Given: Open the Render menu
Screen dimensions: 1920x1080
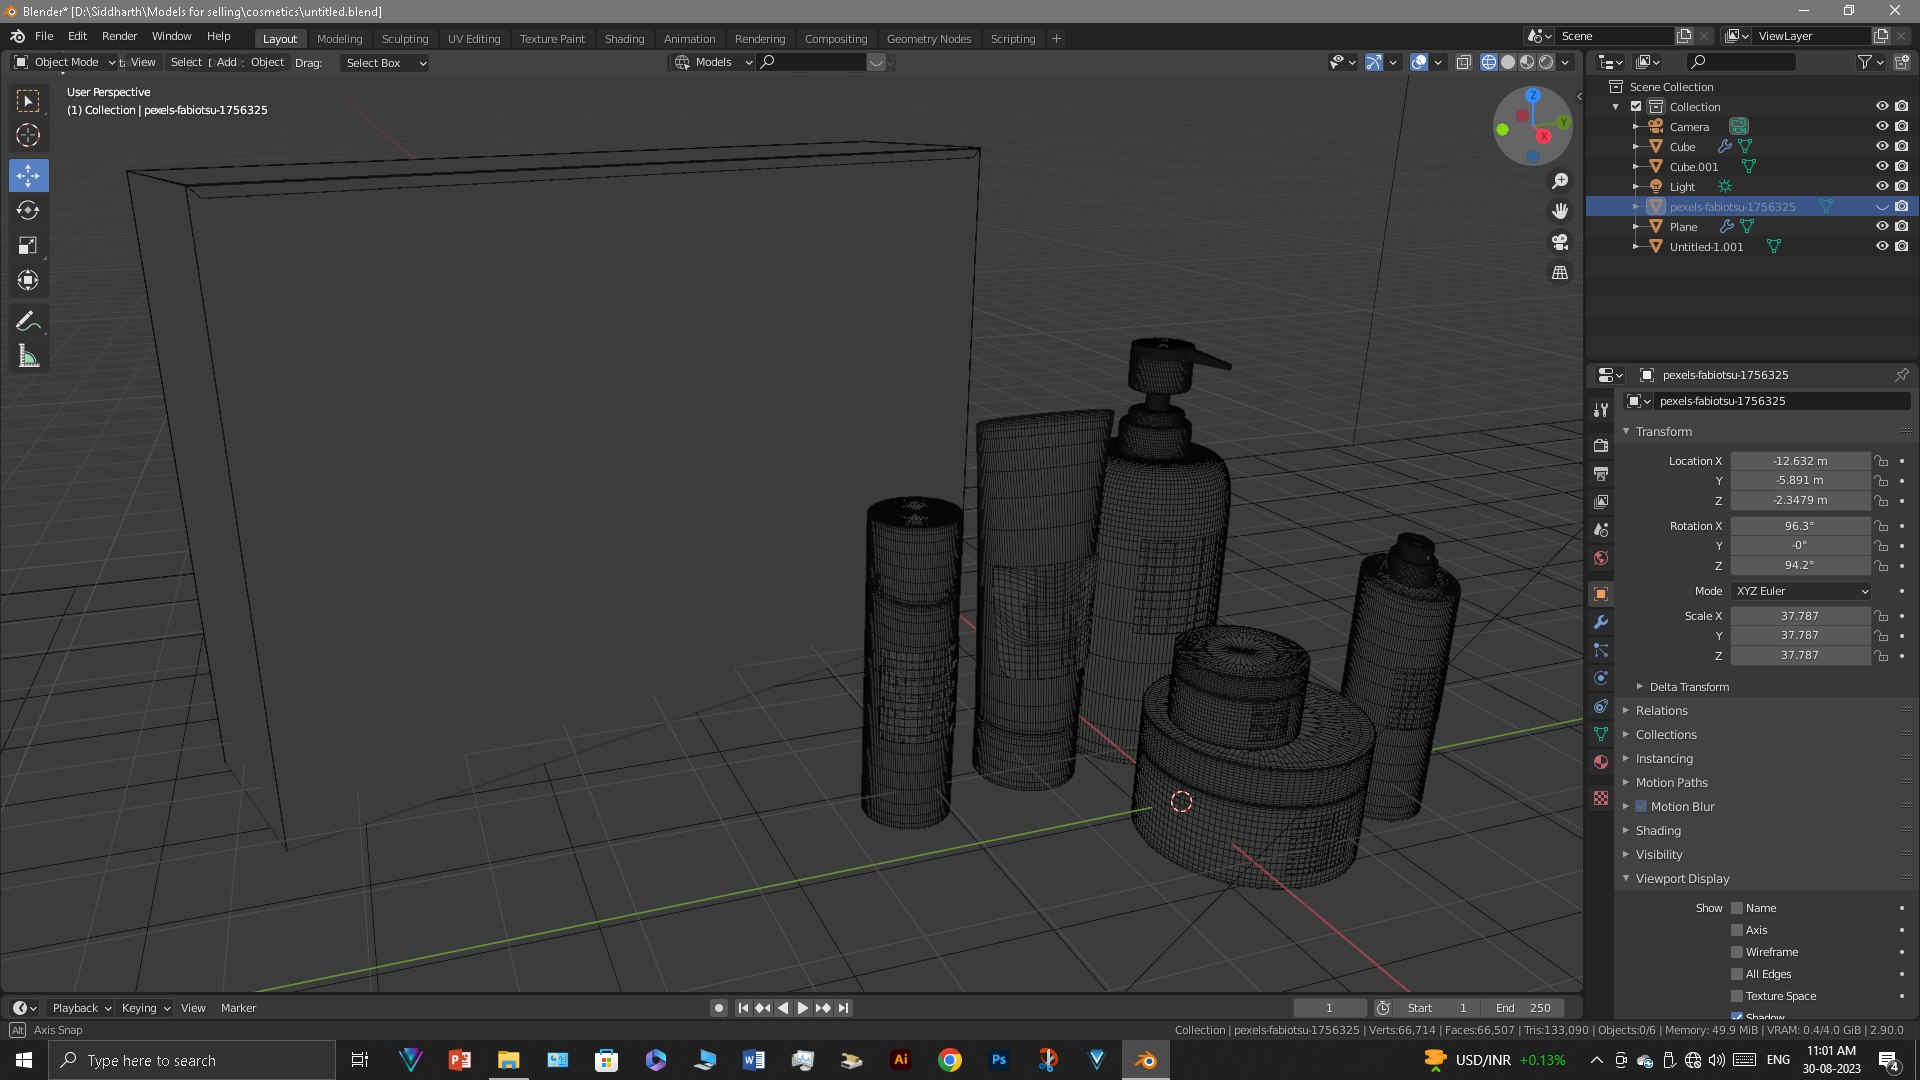Looking at the screenshot, I should click(119, 36).
